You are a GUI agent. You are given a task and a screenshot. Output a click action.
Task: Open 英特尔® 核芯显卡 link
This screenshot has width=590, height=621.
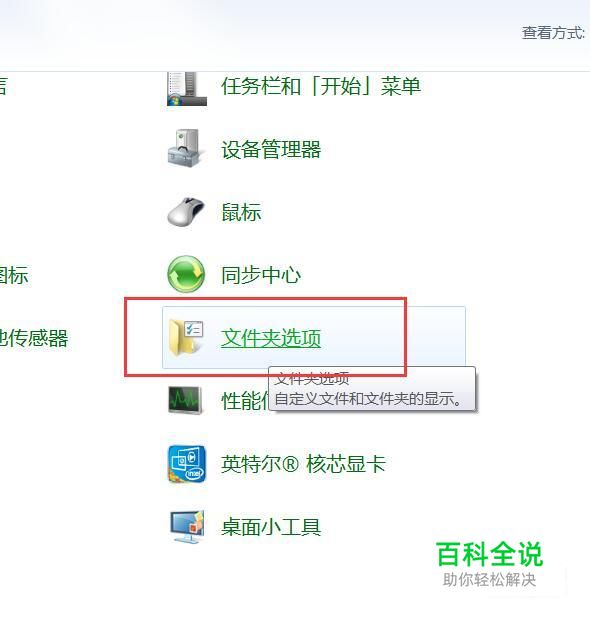pos(303,464)
